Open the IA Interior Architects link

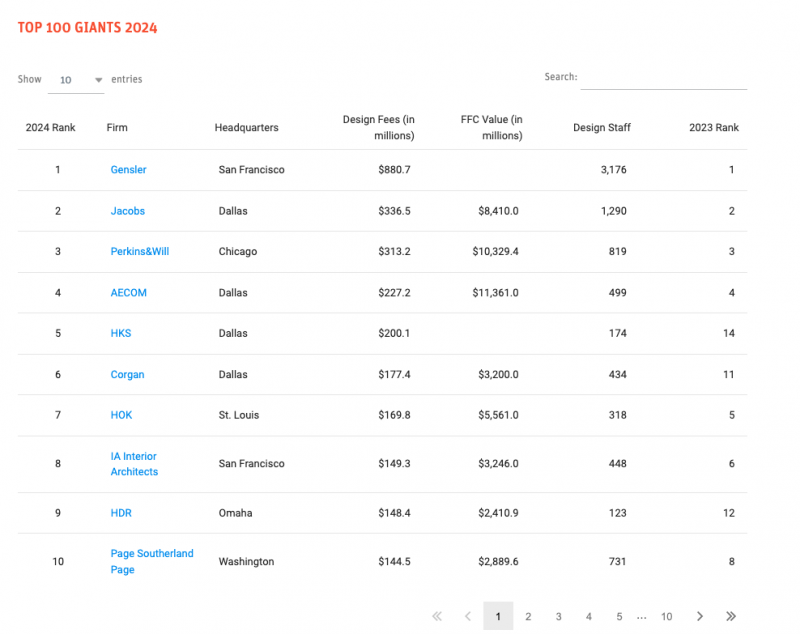pyautogui.click(x=134, y=464)
